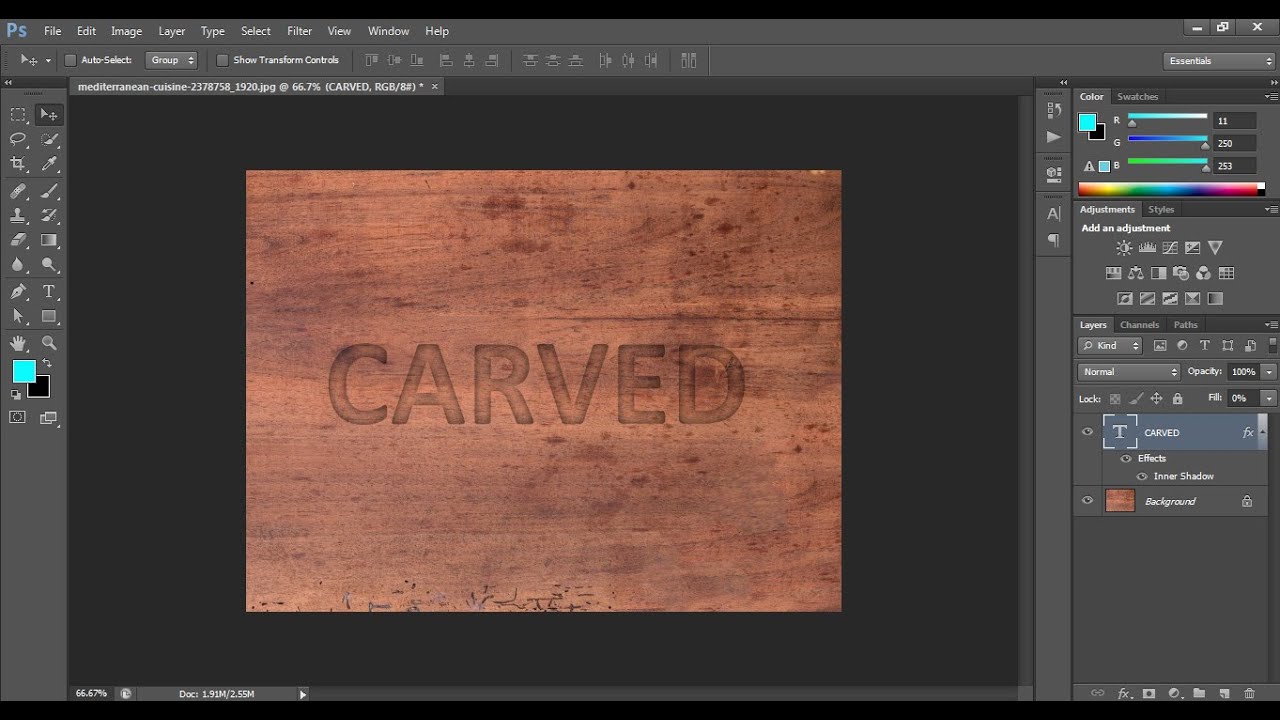Switch to the Swatches tab
The width and height of the screenshot is (1280, 720).
(x=1137, y=97)
